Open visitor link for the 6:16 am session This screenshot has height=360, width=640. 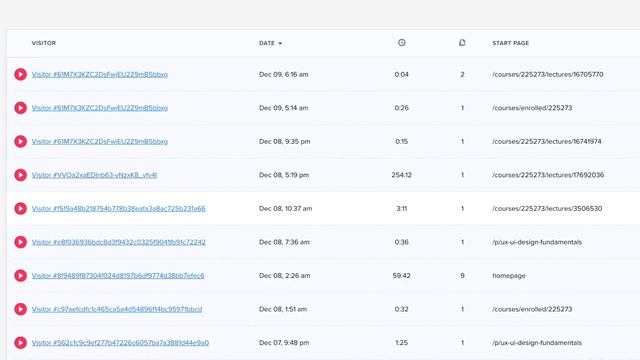pos(100,74)
